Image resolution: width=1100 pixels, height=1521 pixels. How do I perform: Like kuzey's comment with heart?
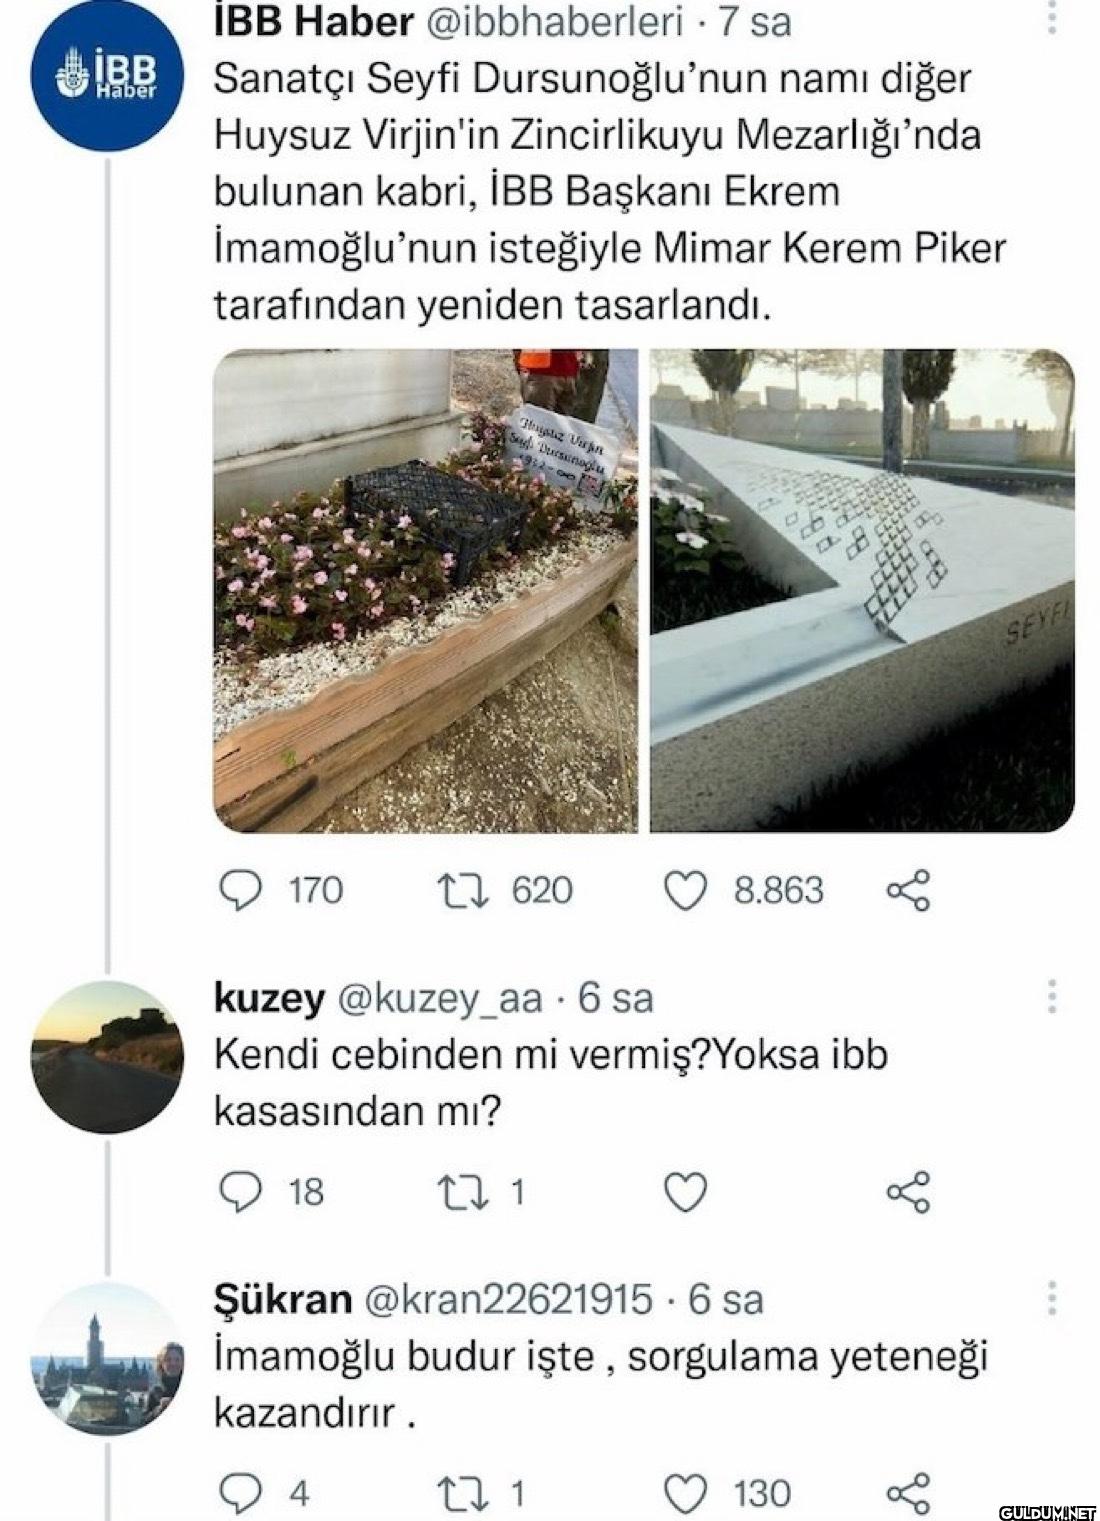(686, 1191)
